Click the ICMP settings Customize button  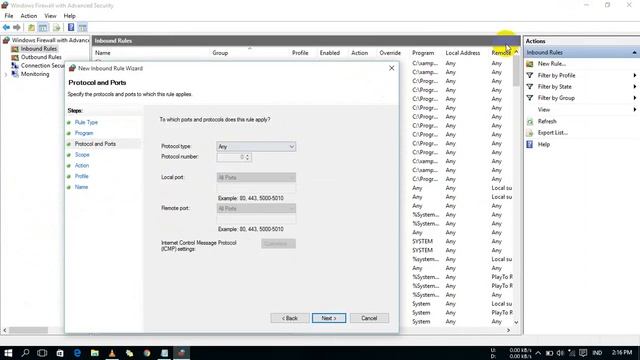278,244
